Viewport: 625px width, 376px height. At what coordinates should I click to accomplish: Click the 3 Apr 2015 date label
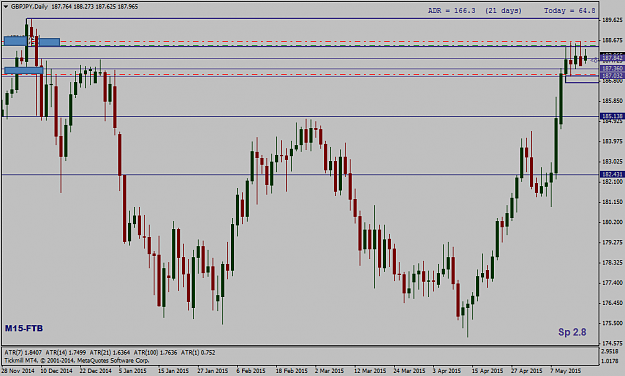coord(446,371)
